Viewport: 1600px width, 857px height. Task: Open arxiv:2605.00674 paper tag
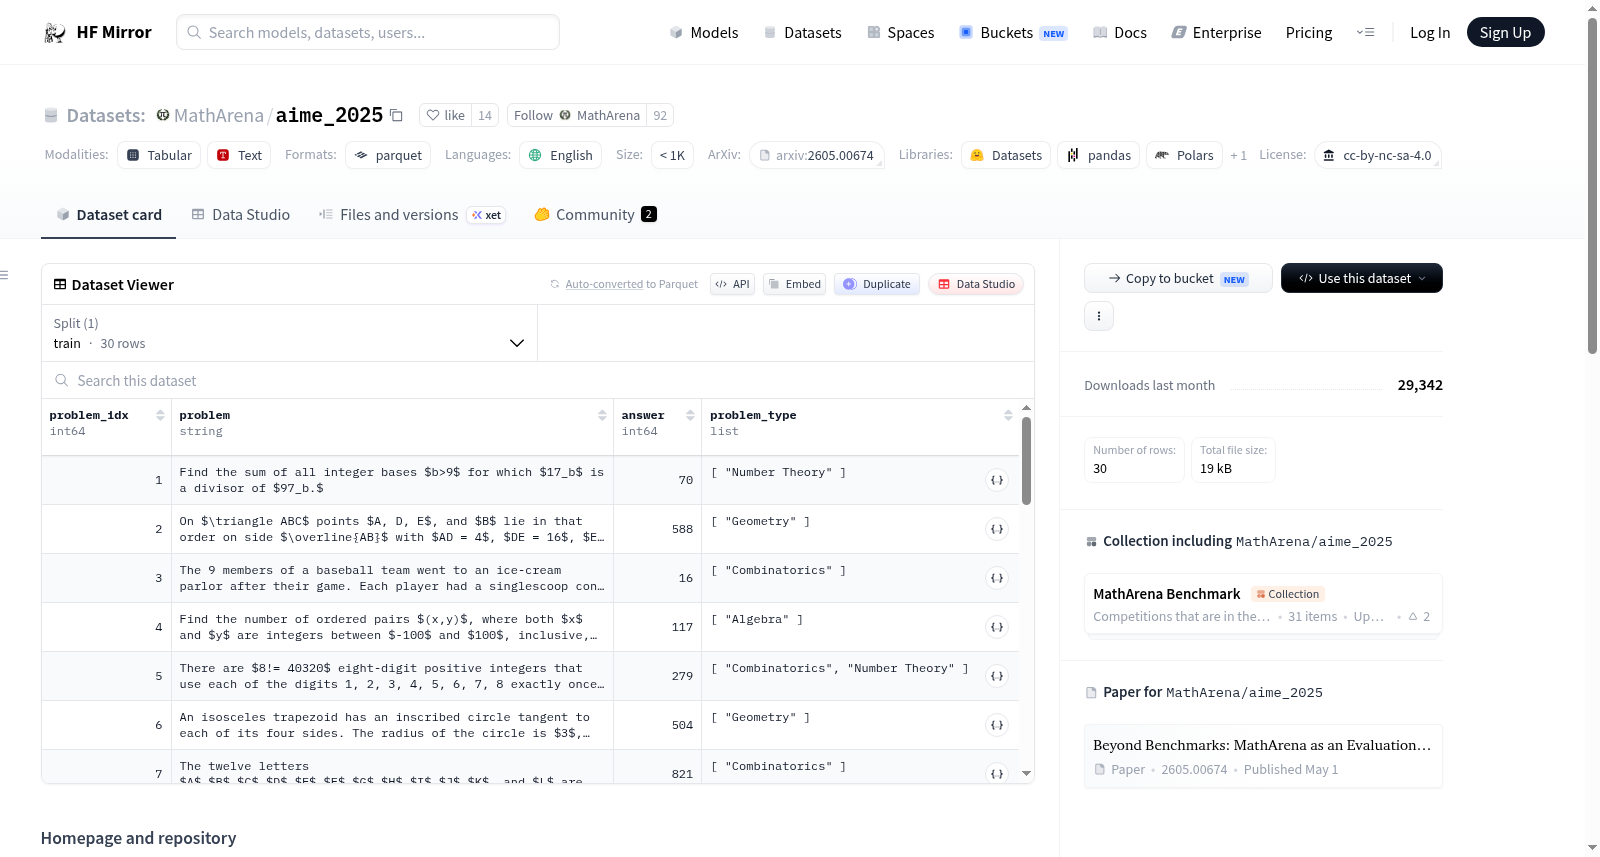[x=816, y=155]
